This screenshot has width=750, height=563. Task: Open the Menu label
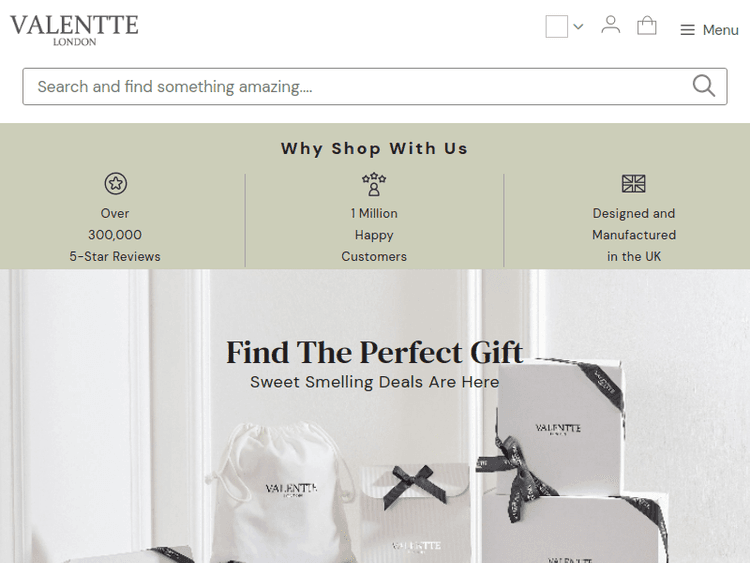[720, 30]
